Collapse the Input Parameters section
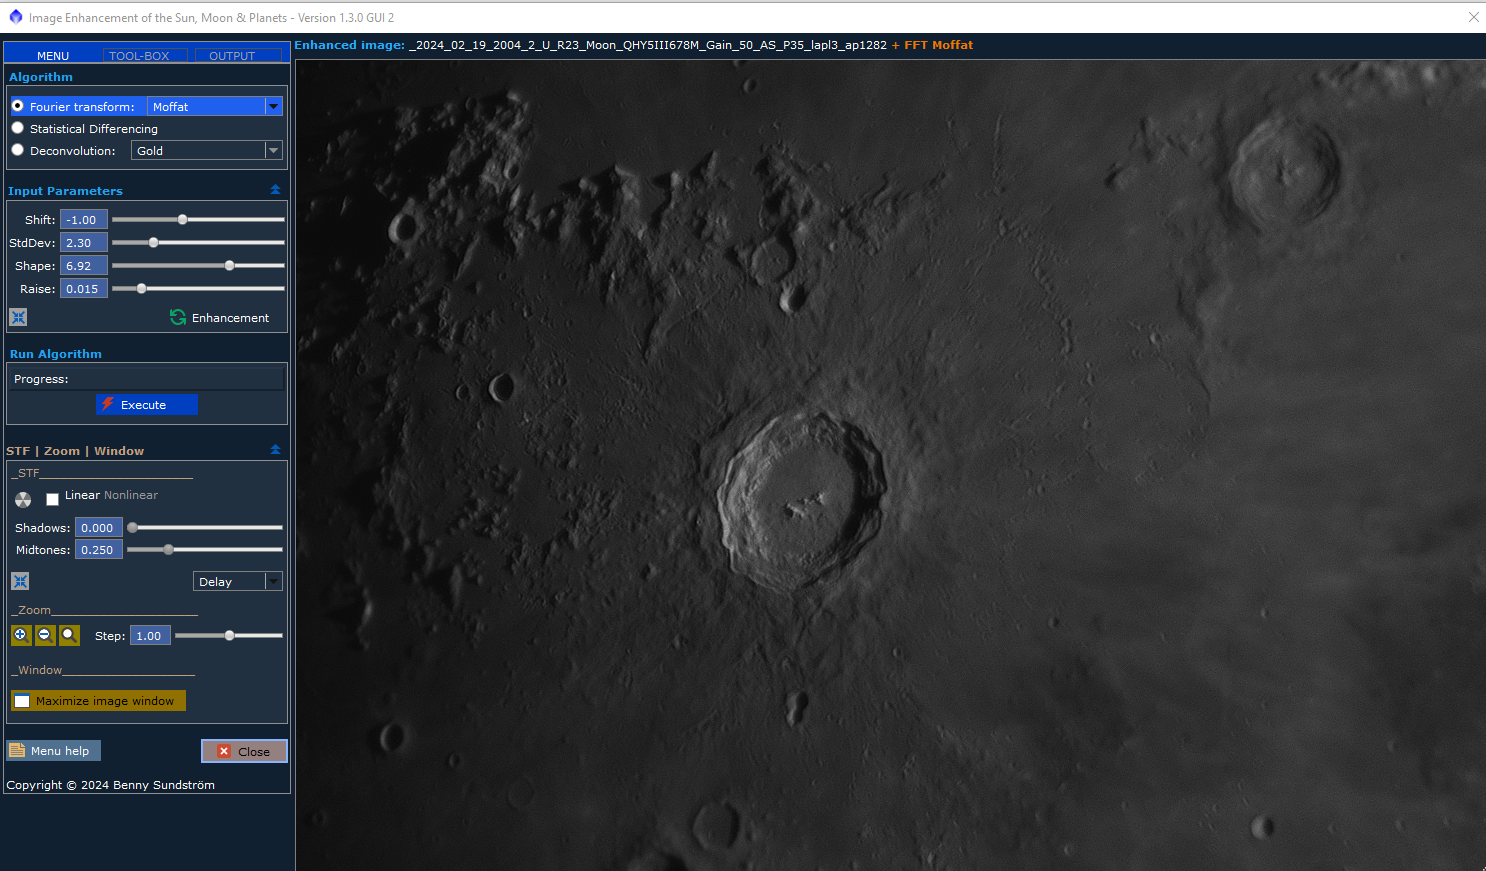The width and height of the screenshot is (1486, 871). tap(275, 189)
